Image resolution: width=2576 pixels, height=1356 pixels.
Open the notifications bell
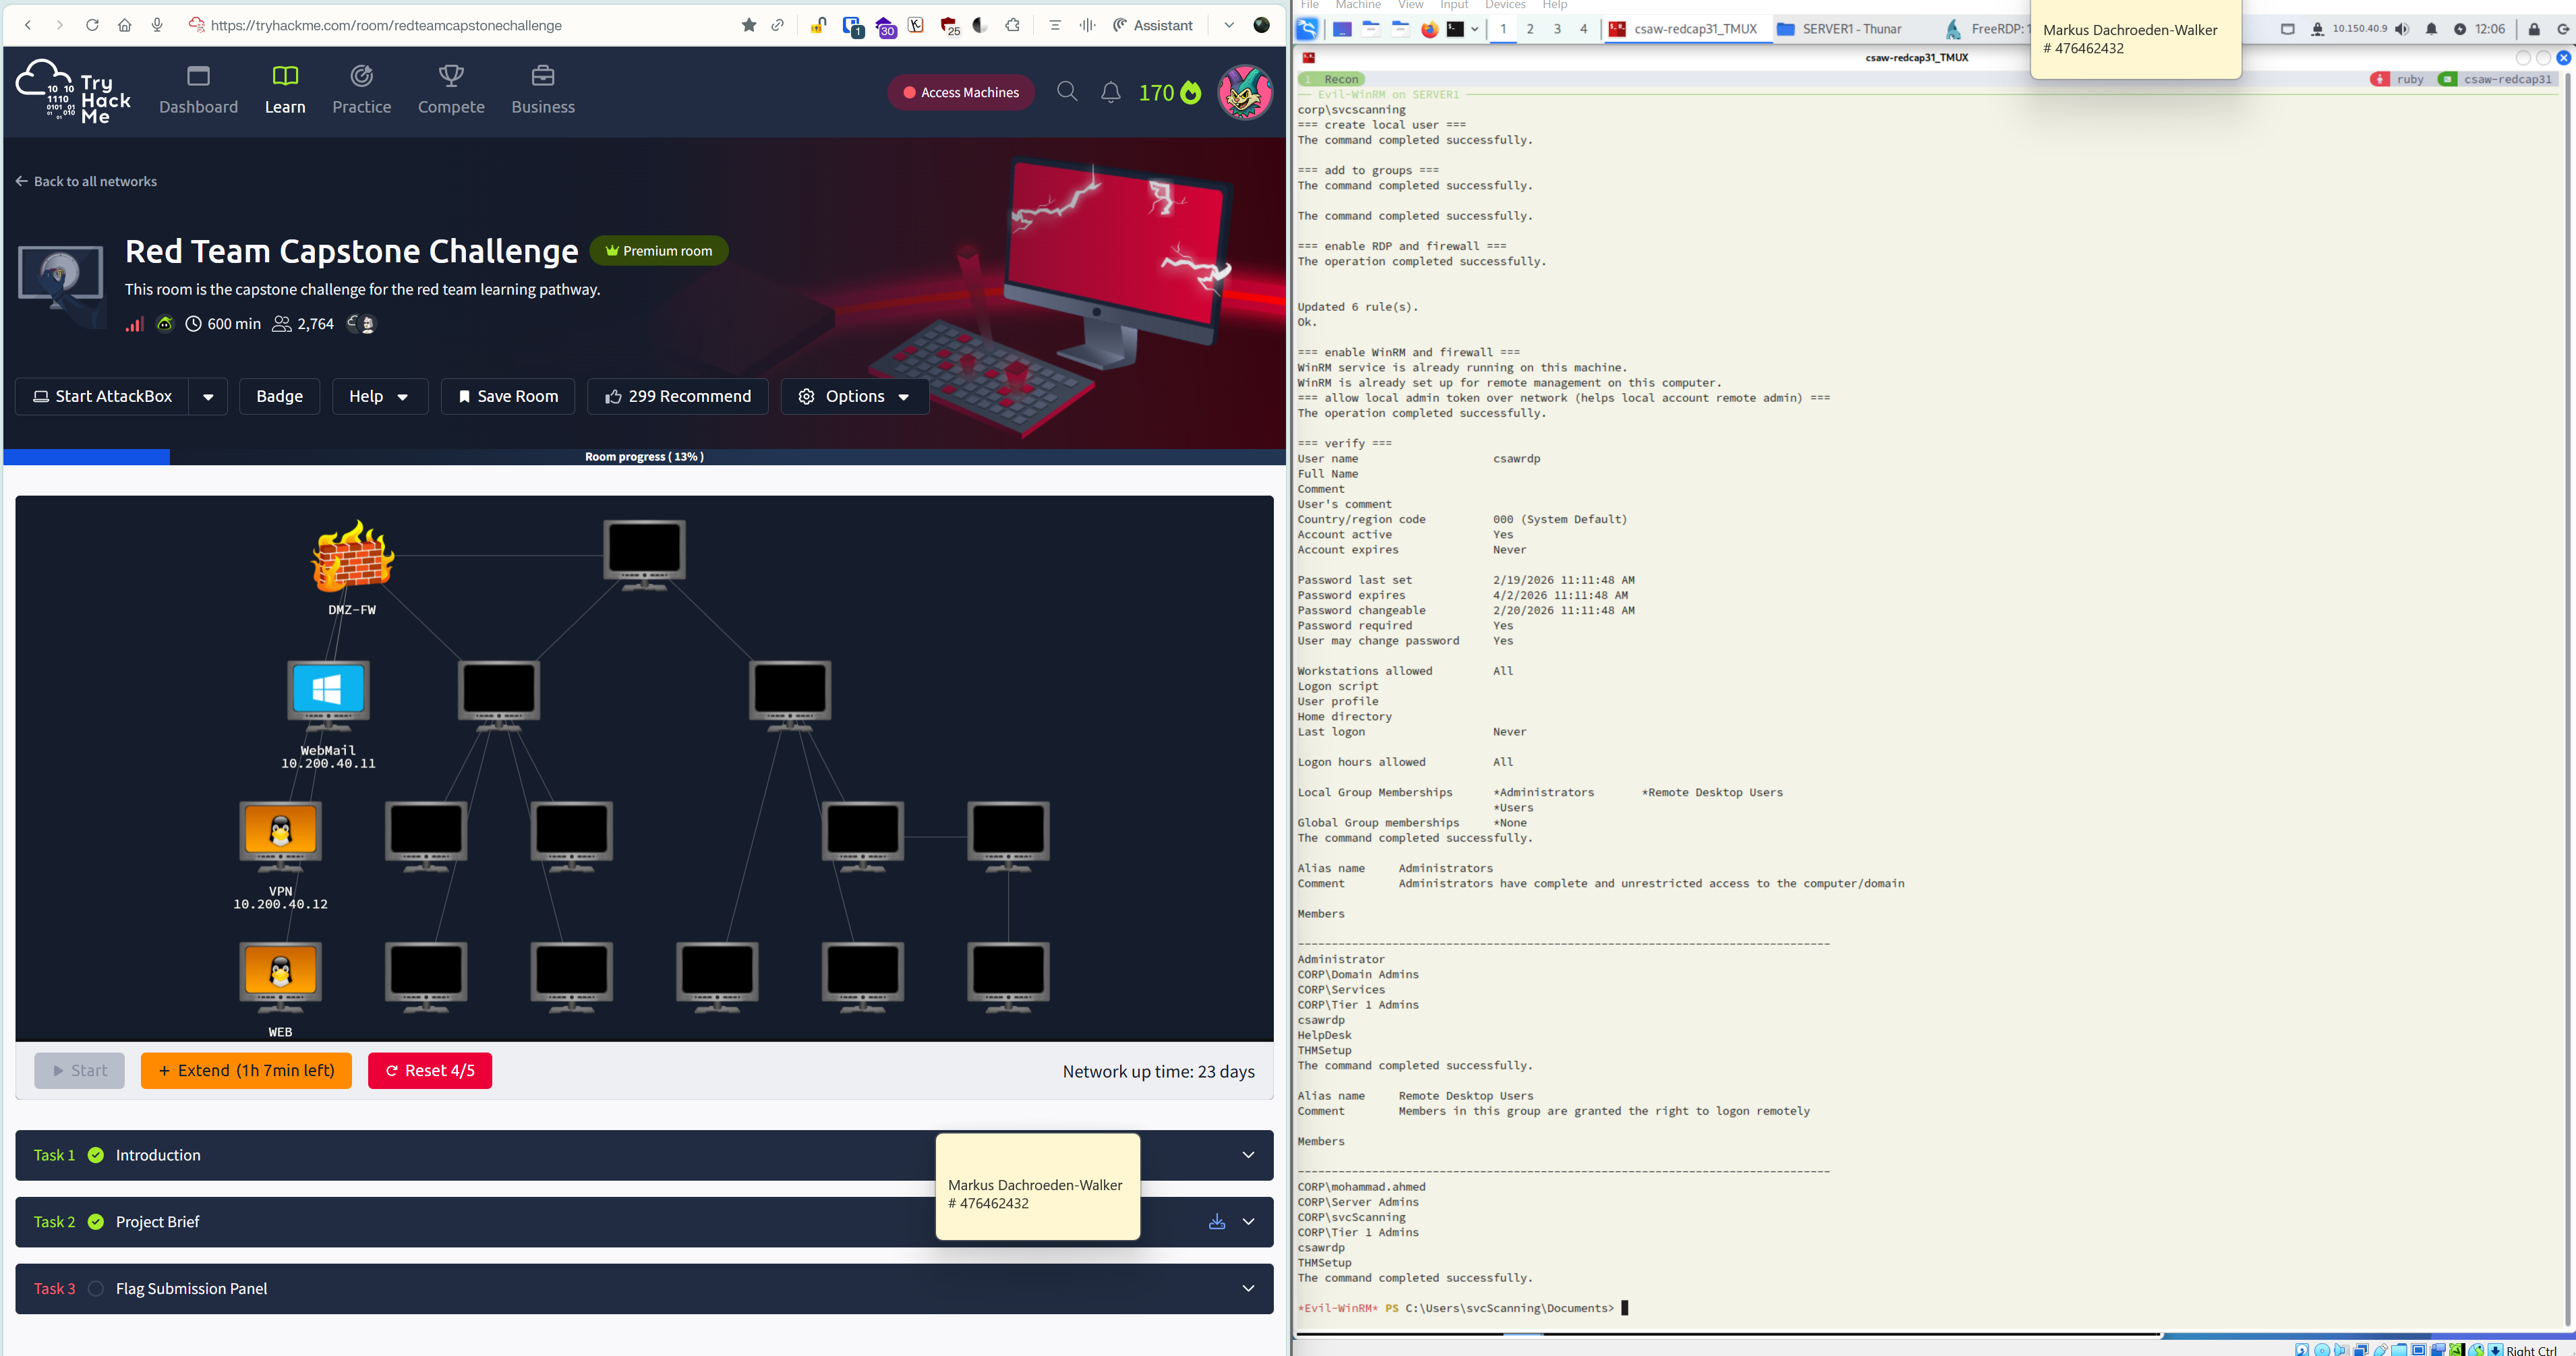pos(1110,92)
